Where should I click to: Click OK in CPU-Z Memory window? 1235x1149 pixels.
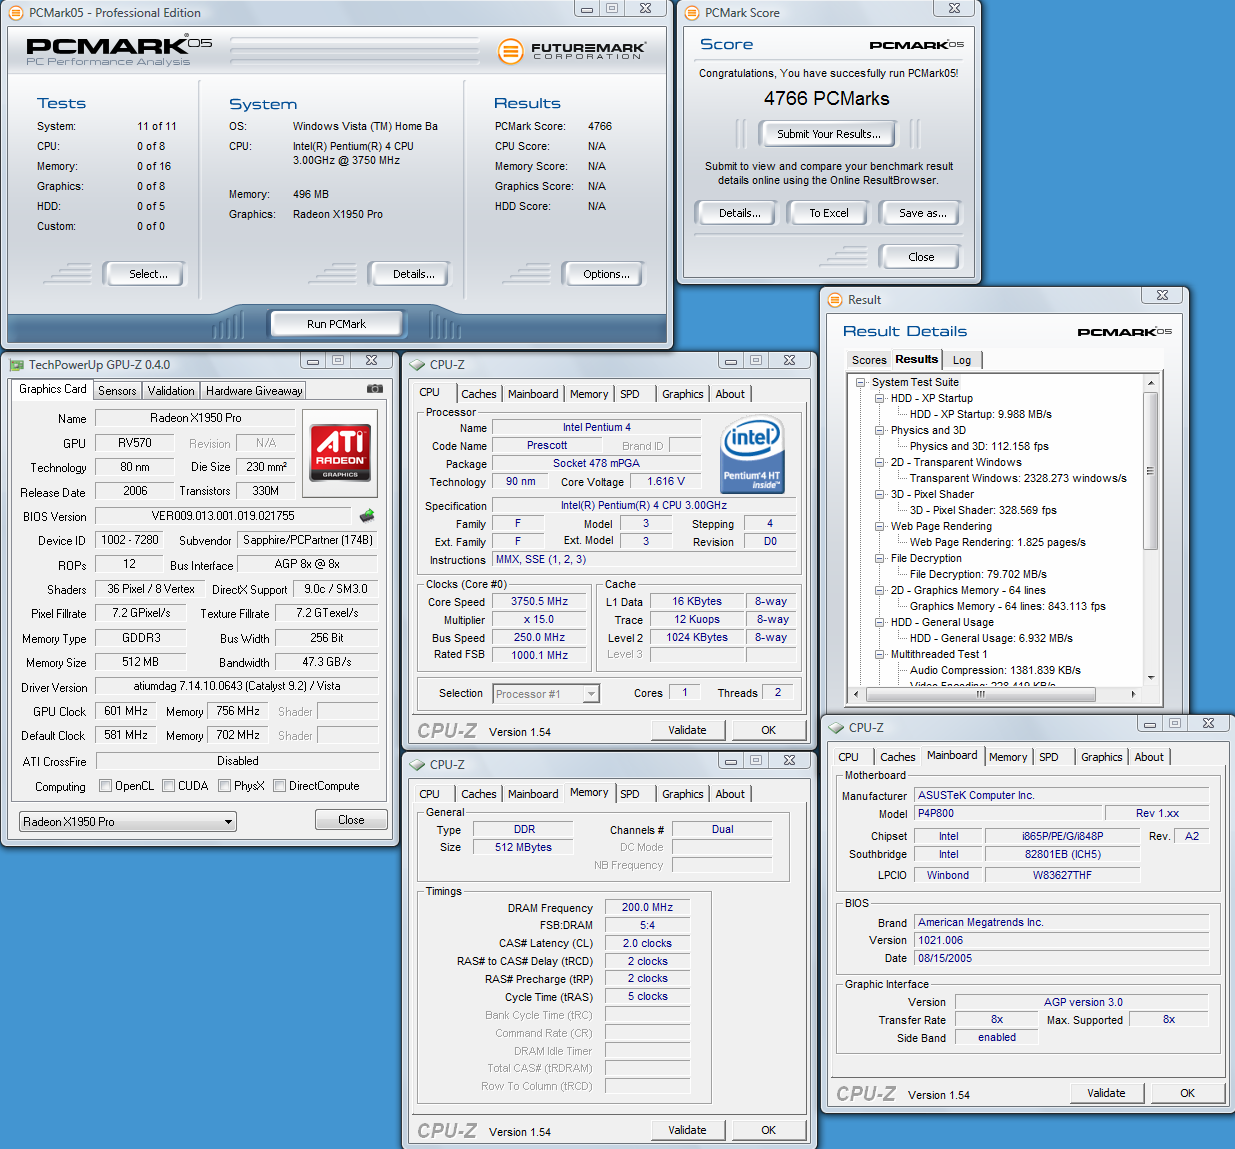point(768,1130)
